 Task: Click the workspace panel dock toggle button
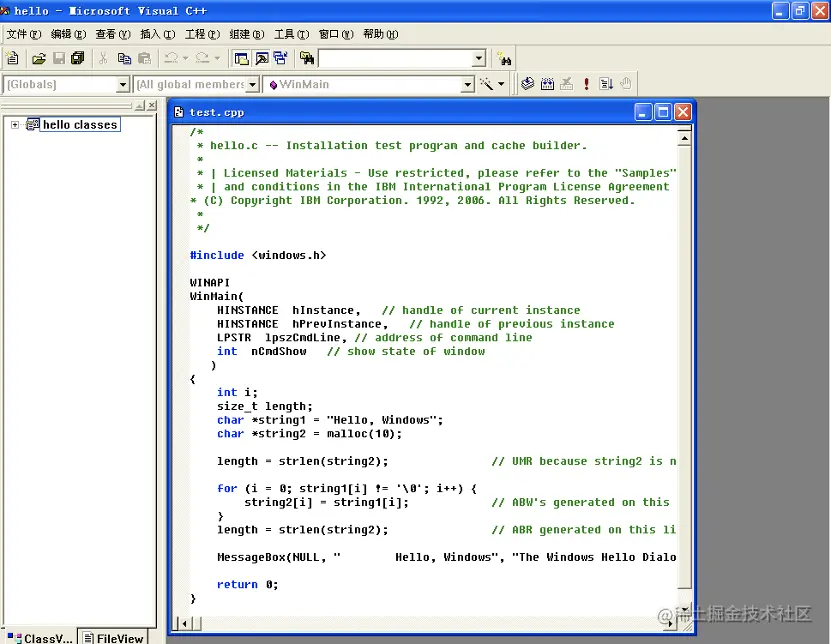pos(140,106)
